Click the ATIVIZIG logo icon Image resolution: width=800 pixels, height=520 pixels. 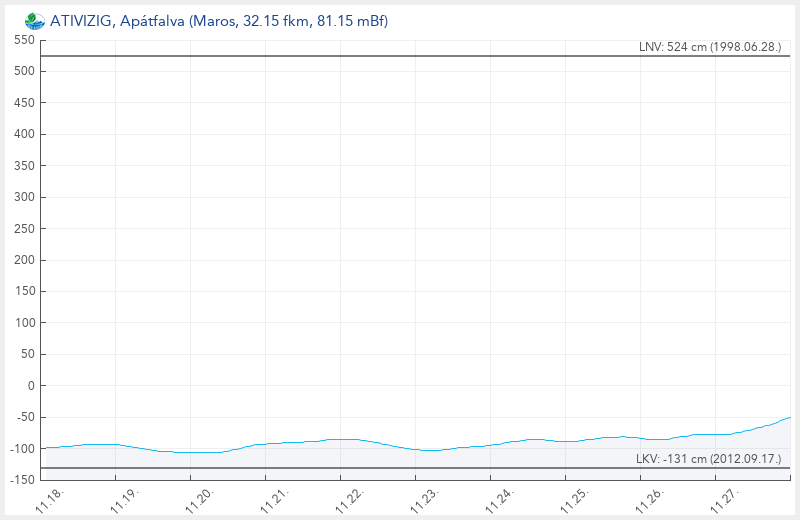tap(34, 19)
